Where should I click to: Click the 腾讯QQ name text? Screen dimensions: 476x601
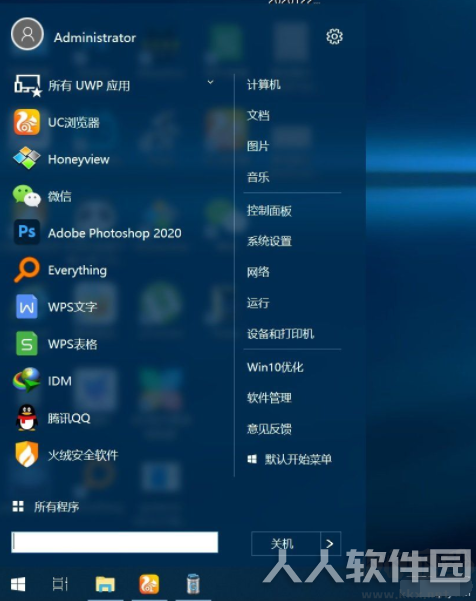pos(69,418)
